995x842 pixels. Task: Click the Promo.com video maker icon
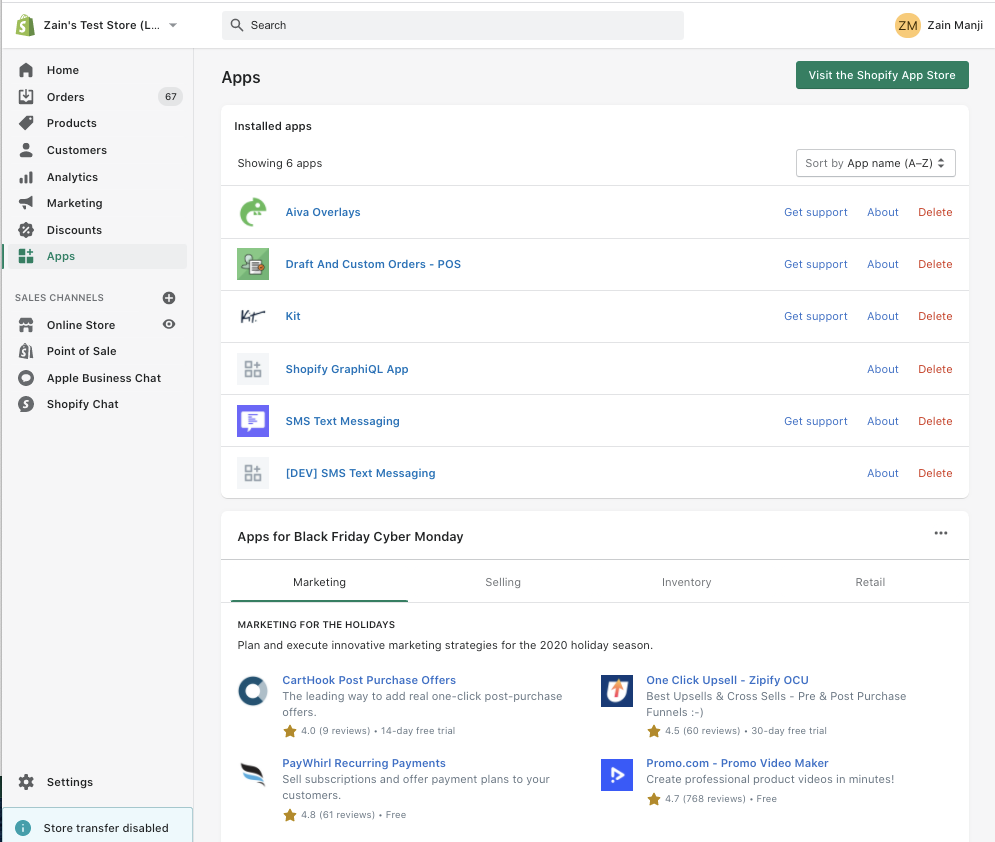click(617, 775)
